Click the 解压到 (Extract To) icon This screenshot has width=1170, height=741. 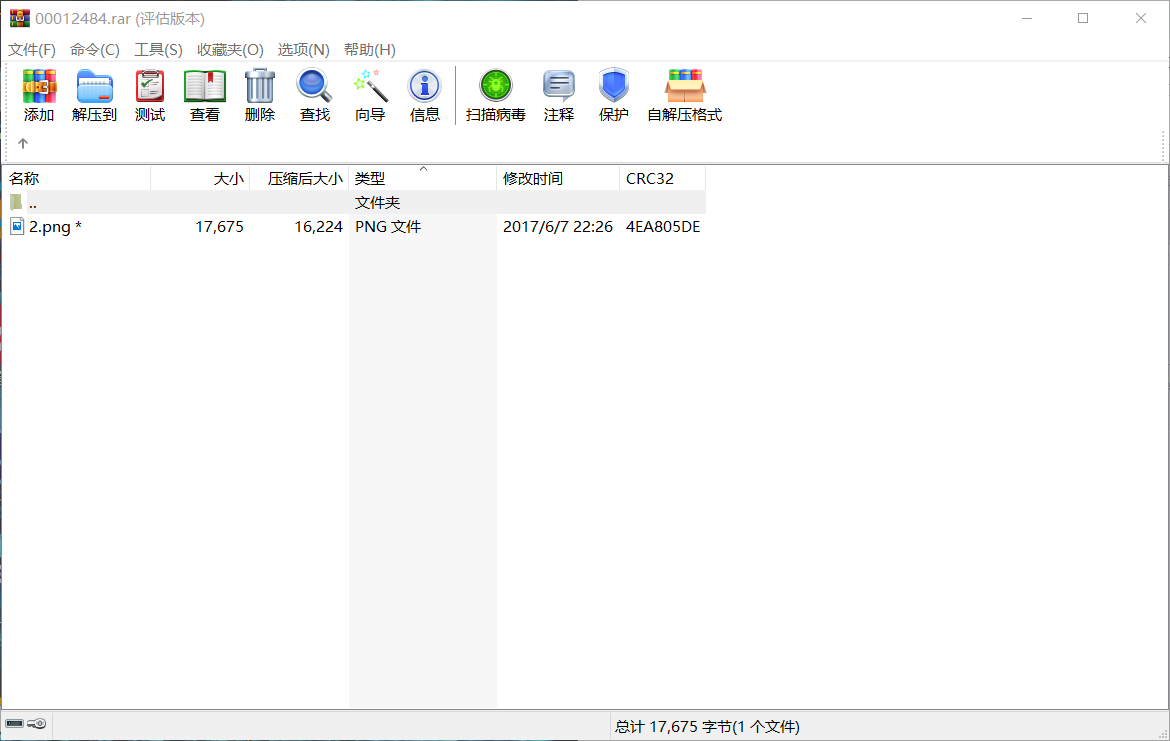pos(94,95)
